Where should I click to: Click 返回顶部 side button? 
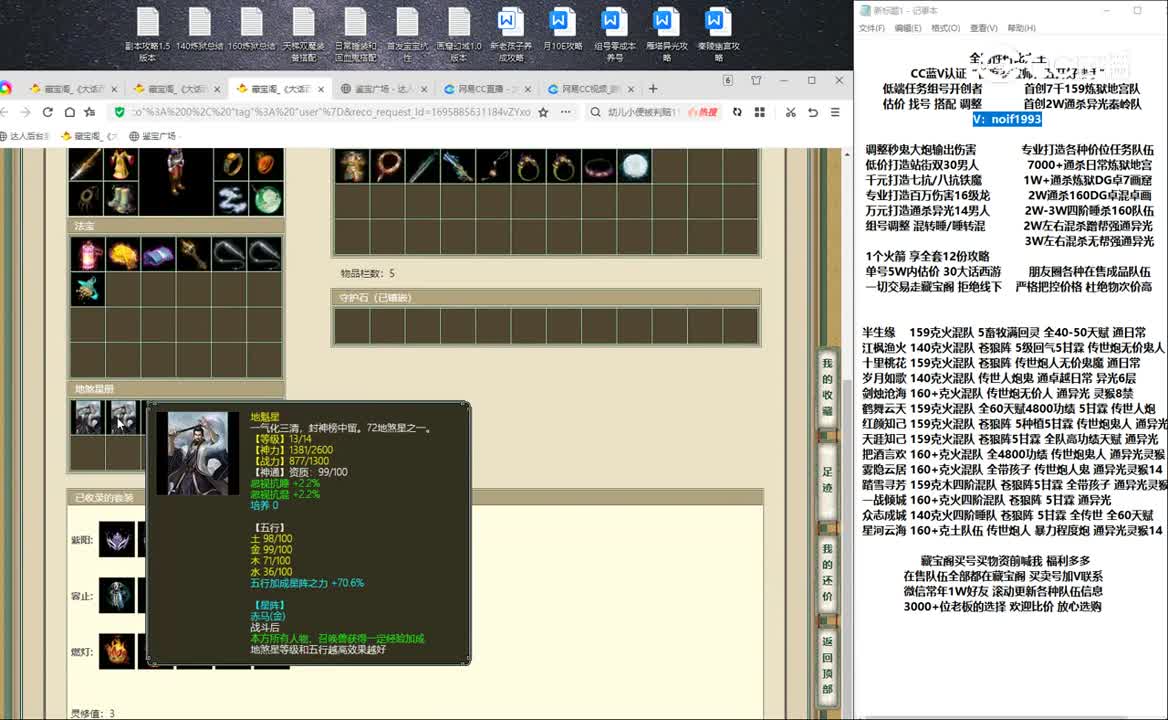click(828, 665)
